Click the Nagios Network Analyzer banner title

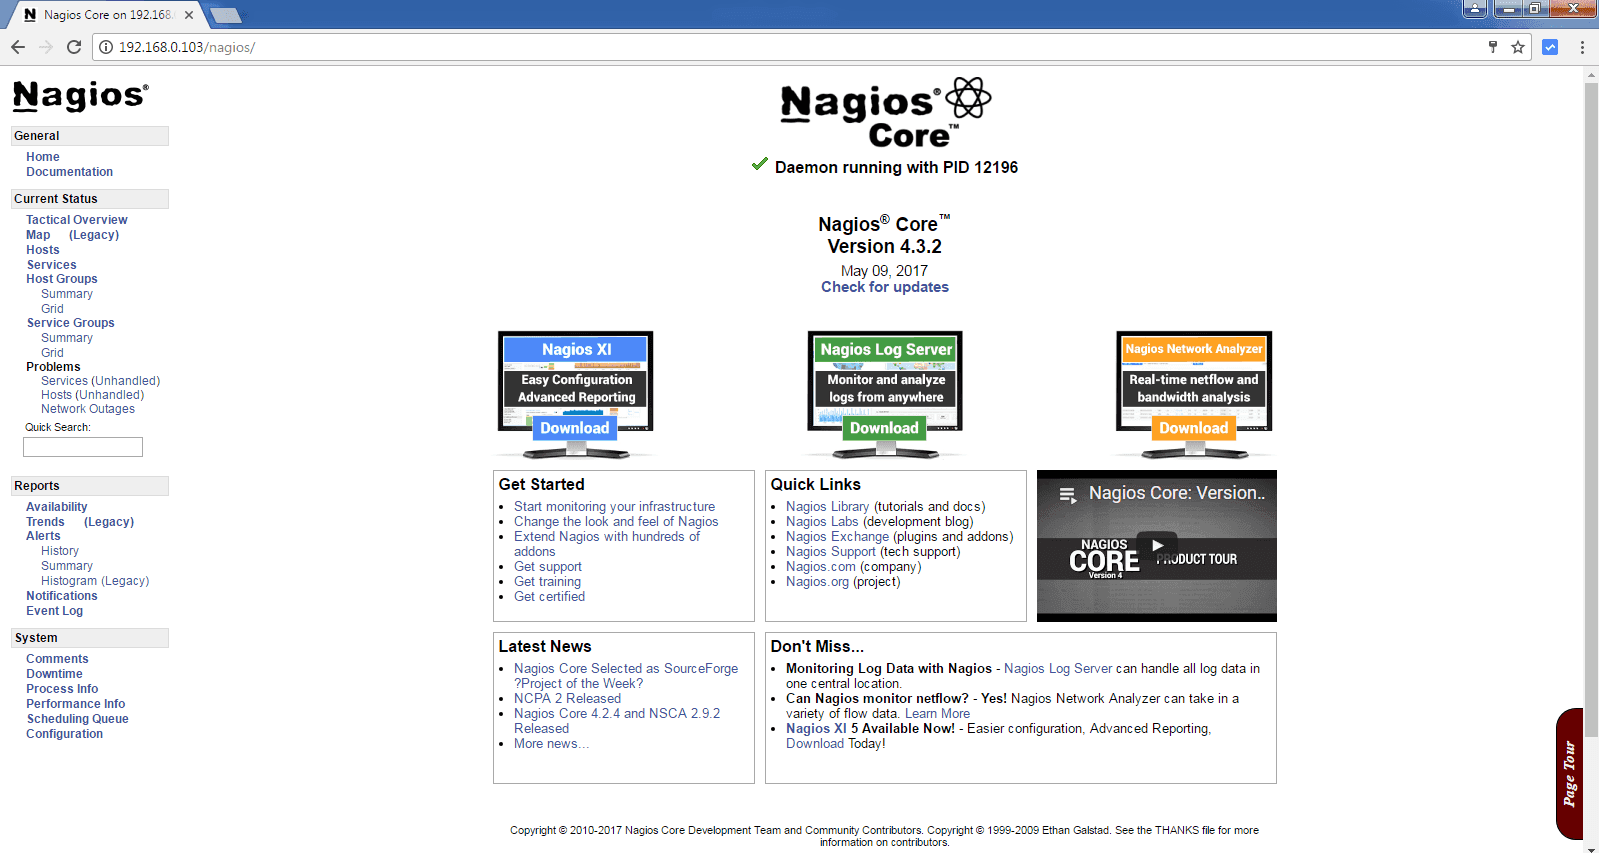(x=1194, y=349)
